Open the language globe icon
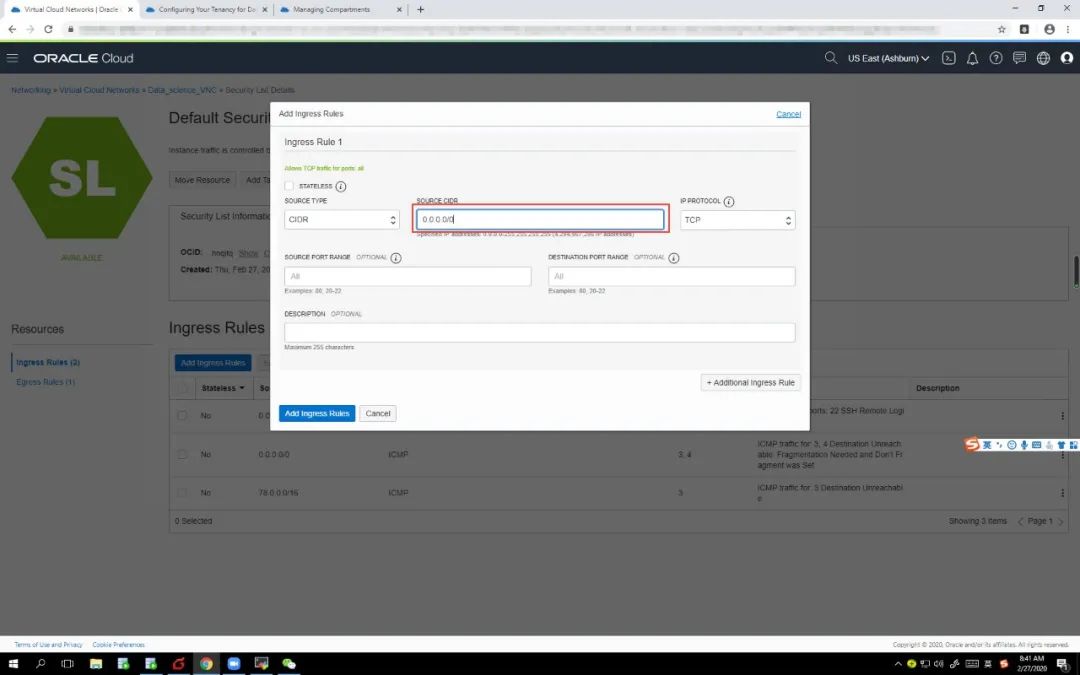 [1043, 58]
